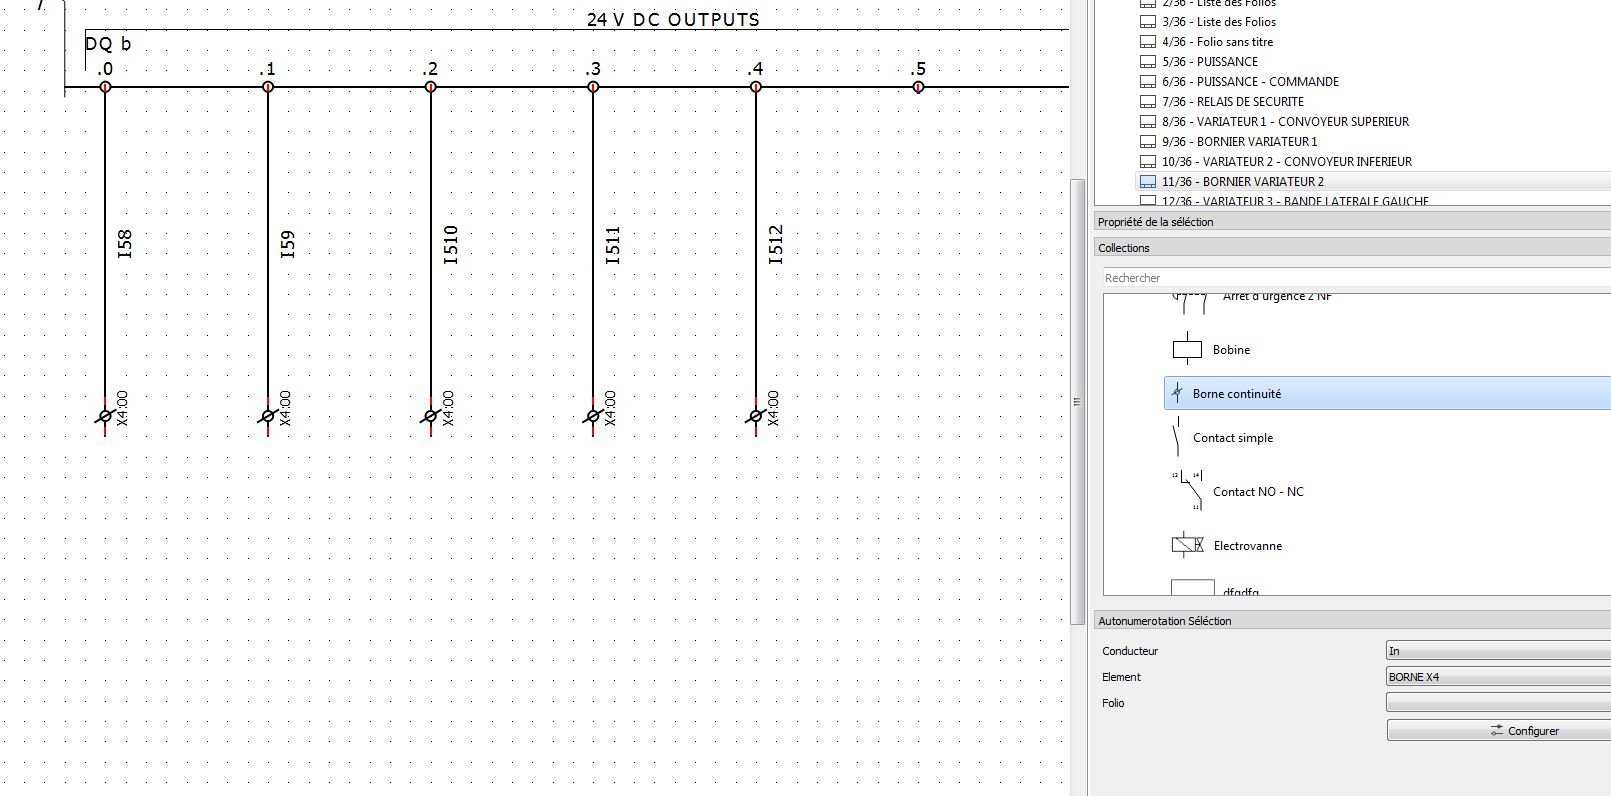Click the terminal symbol below conductor I512

[x=755, y=416]
